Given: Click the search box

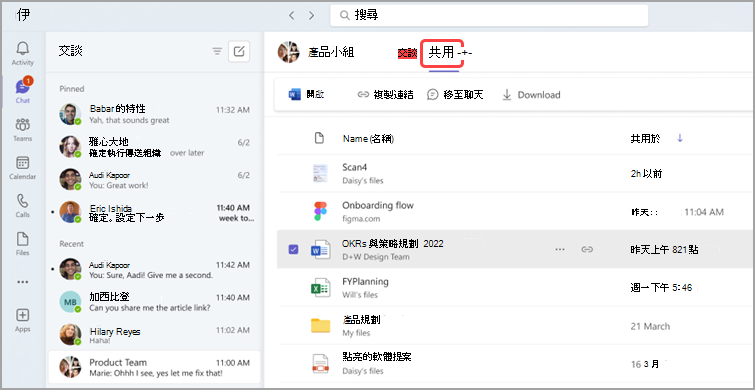Looking at the screenshot, I should (489, 15).
